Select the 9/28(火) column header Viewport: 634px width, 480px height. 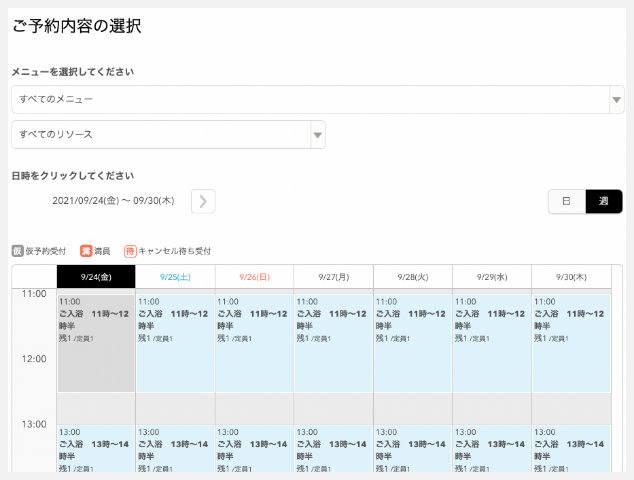[413, 277]
